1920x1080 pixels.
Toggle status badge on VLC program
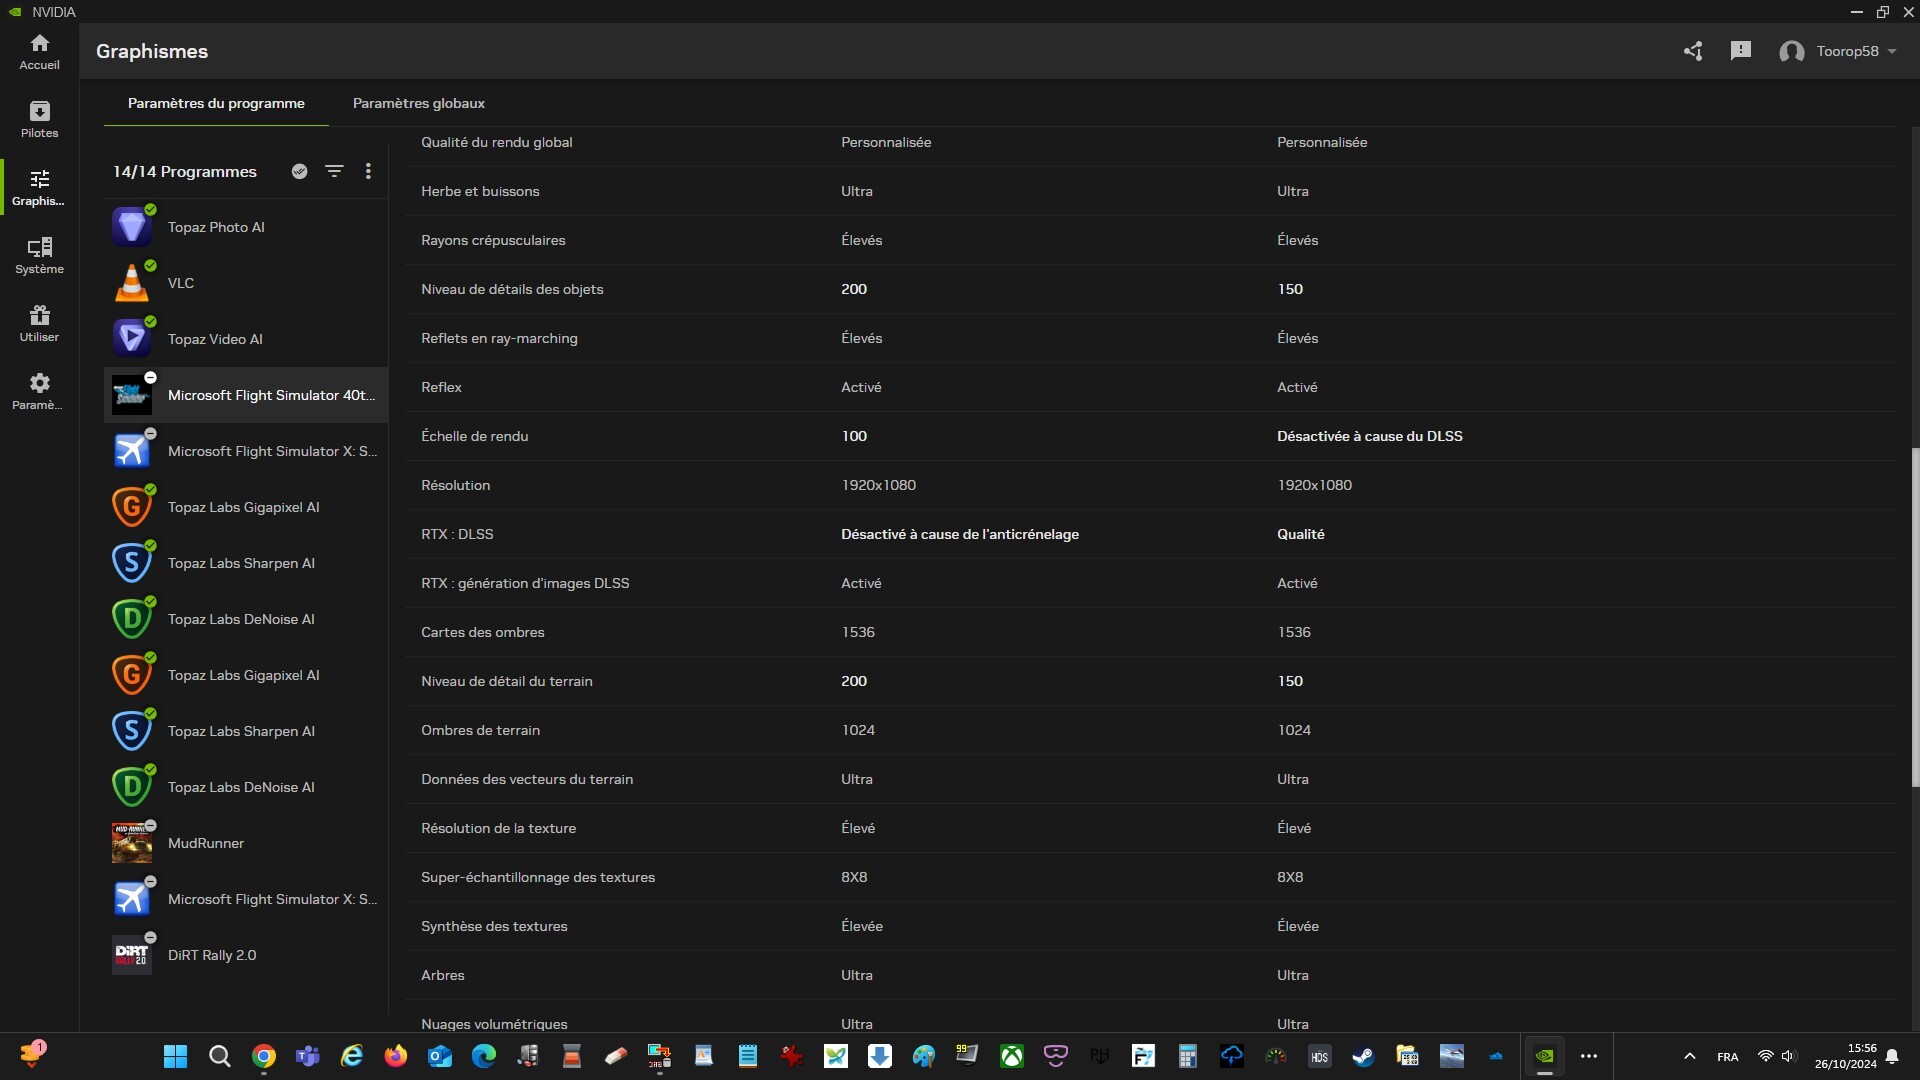[x=150, y=266]
